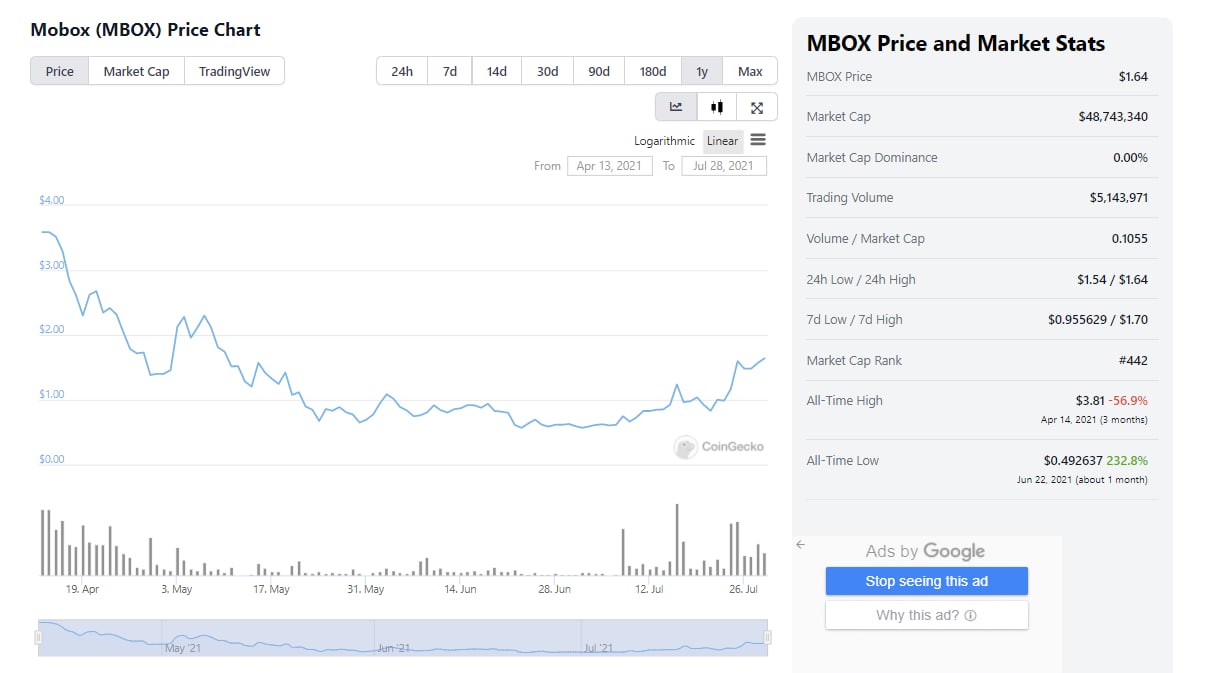Open the chart hamburger menu
The image size is (1210, 673).
pyautogui.click(x=758, y=140)
